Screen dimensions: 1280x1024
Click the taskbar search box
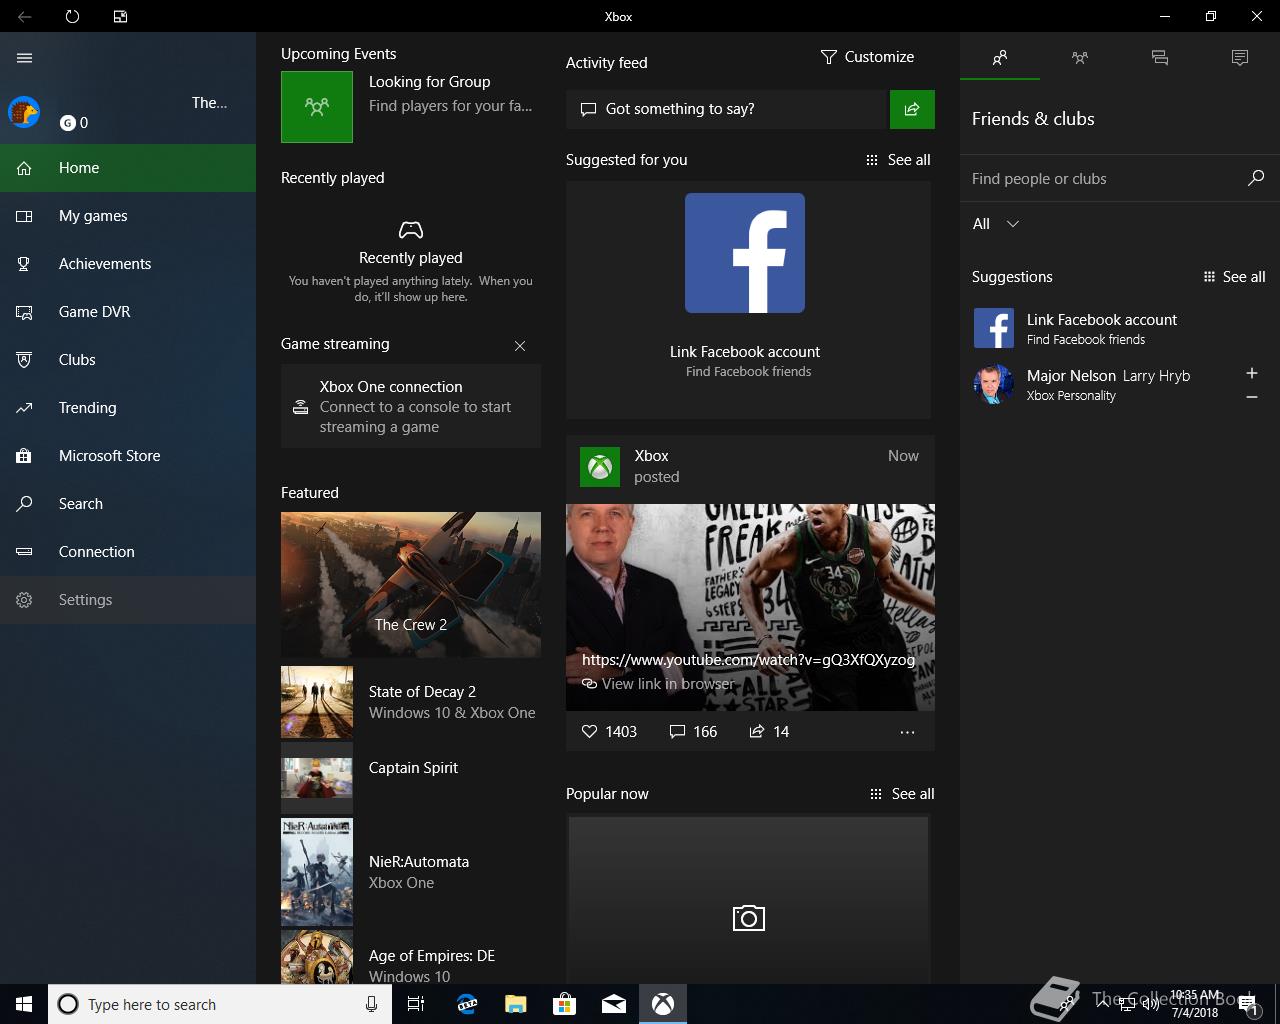pyautogui.click(x=220, y=1004)
